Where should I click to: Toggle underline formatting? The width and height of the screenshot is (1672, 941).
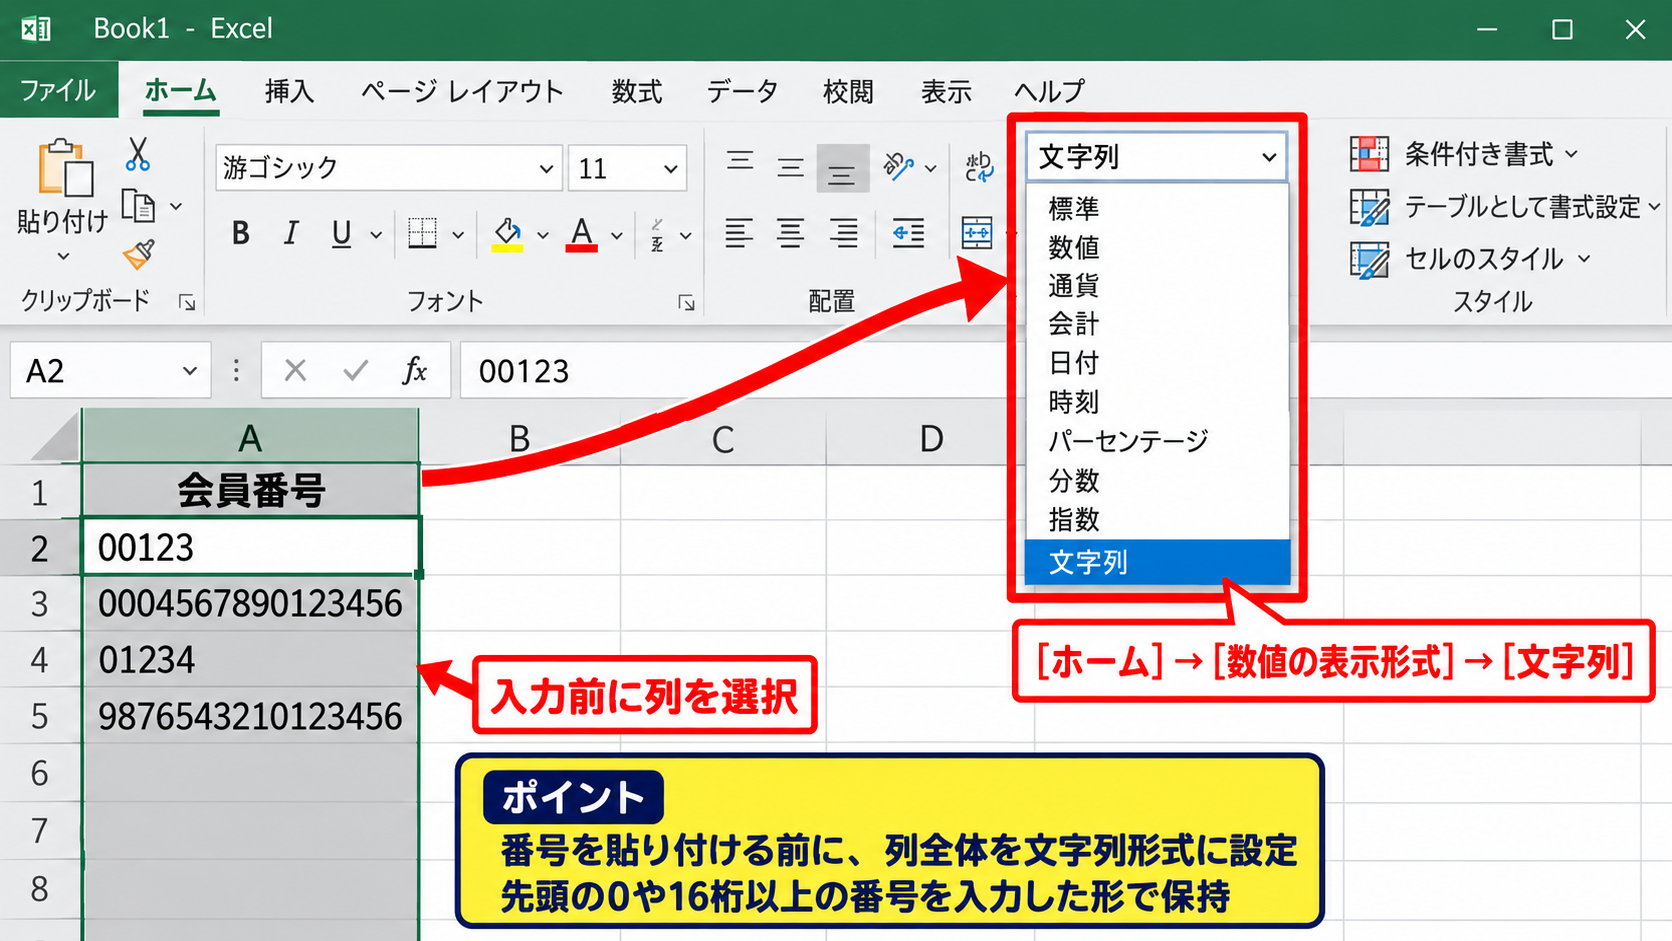(x=341, y=234)
